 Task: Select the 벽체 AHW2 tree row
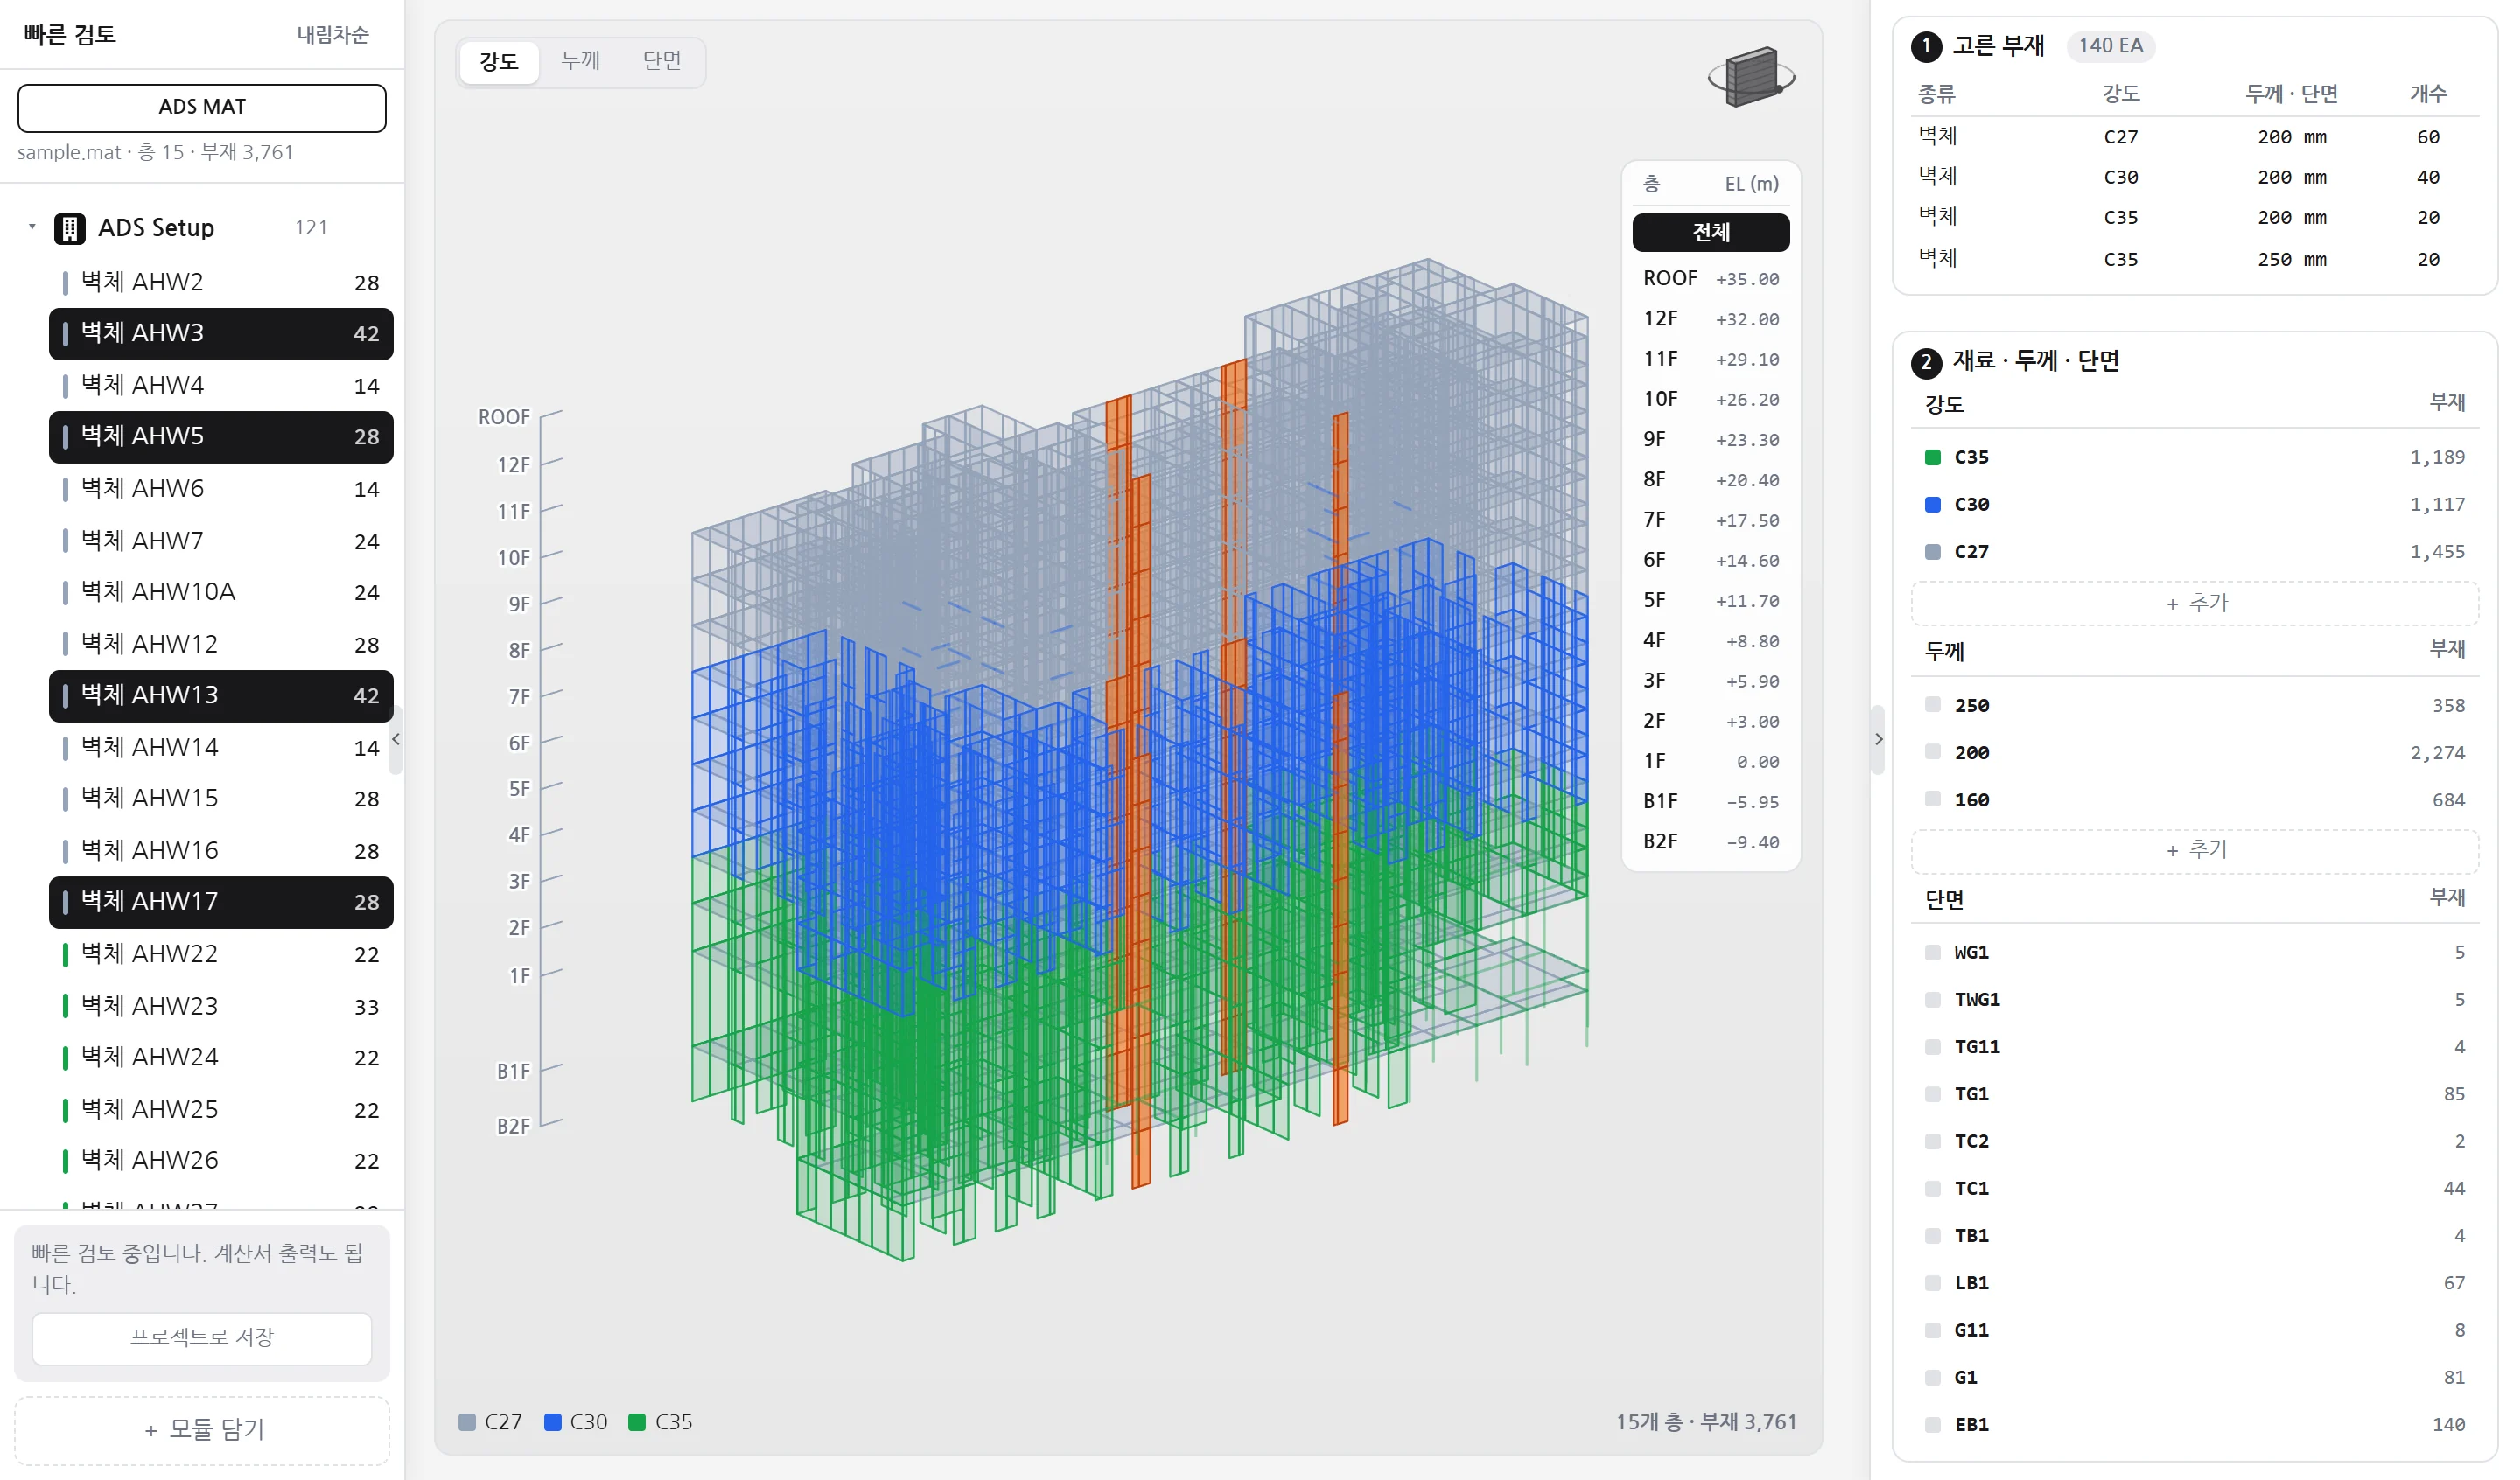pos(221,282)
